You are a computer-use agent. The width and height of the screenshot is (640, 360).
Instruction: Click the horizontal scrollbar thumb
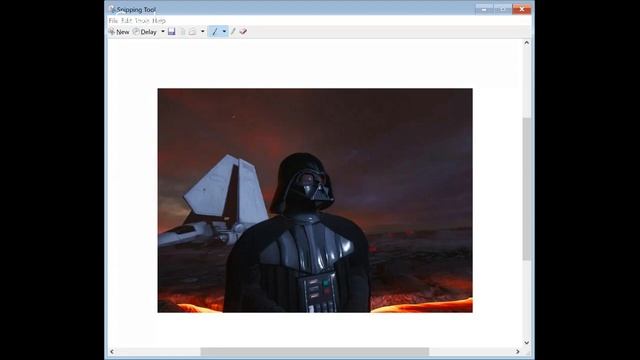pos(315,351)
